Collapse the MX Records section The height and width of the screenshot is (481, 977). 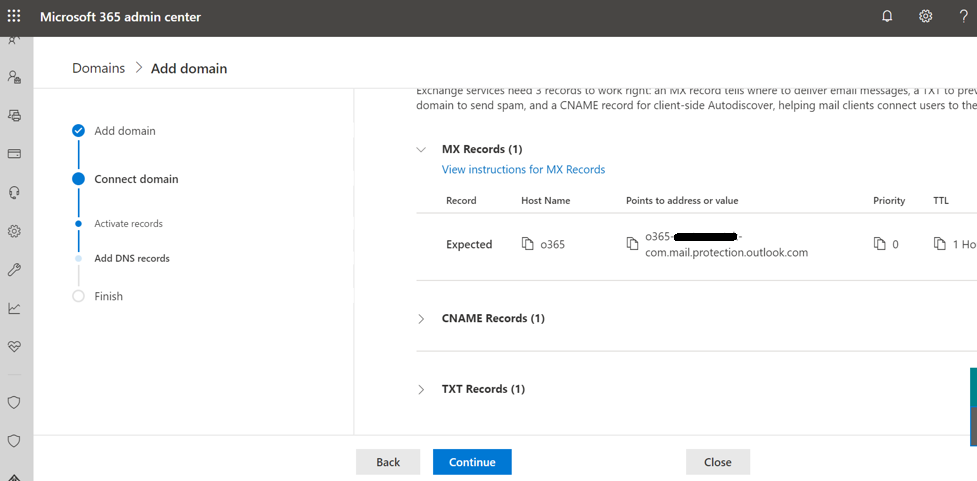(421, 150)
